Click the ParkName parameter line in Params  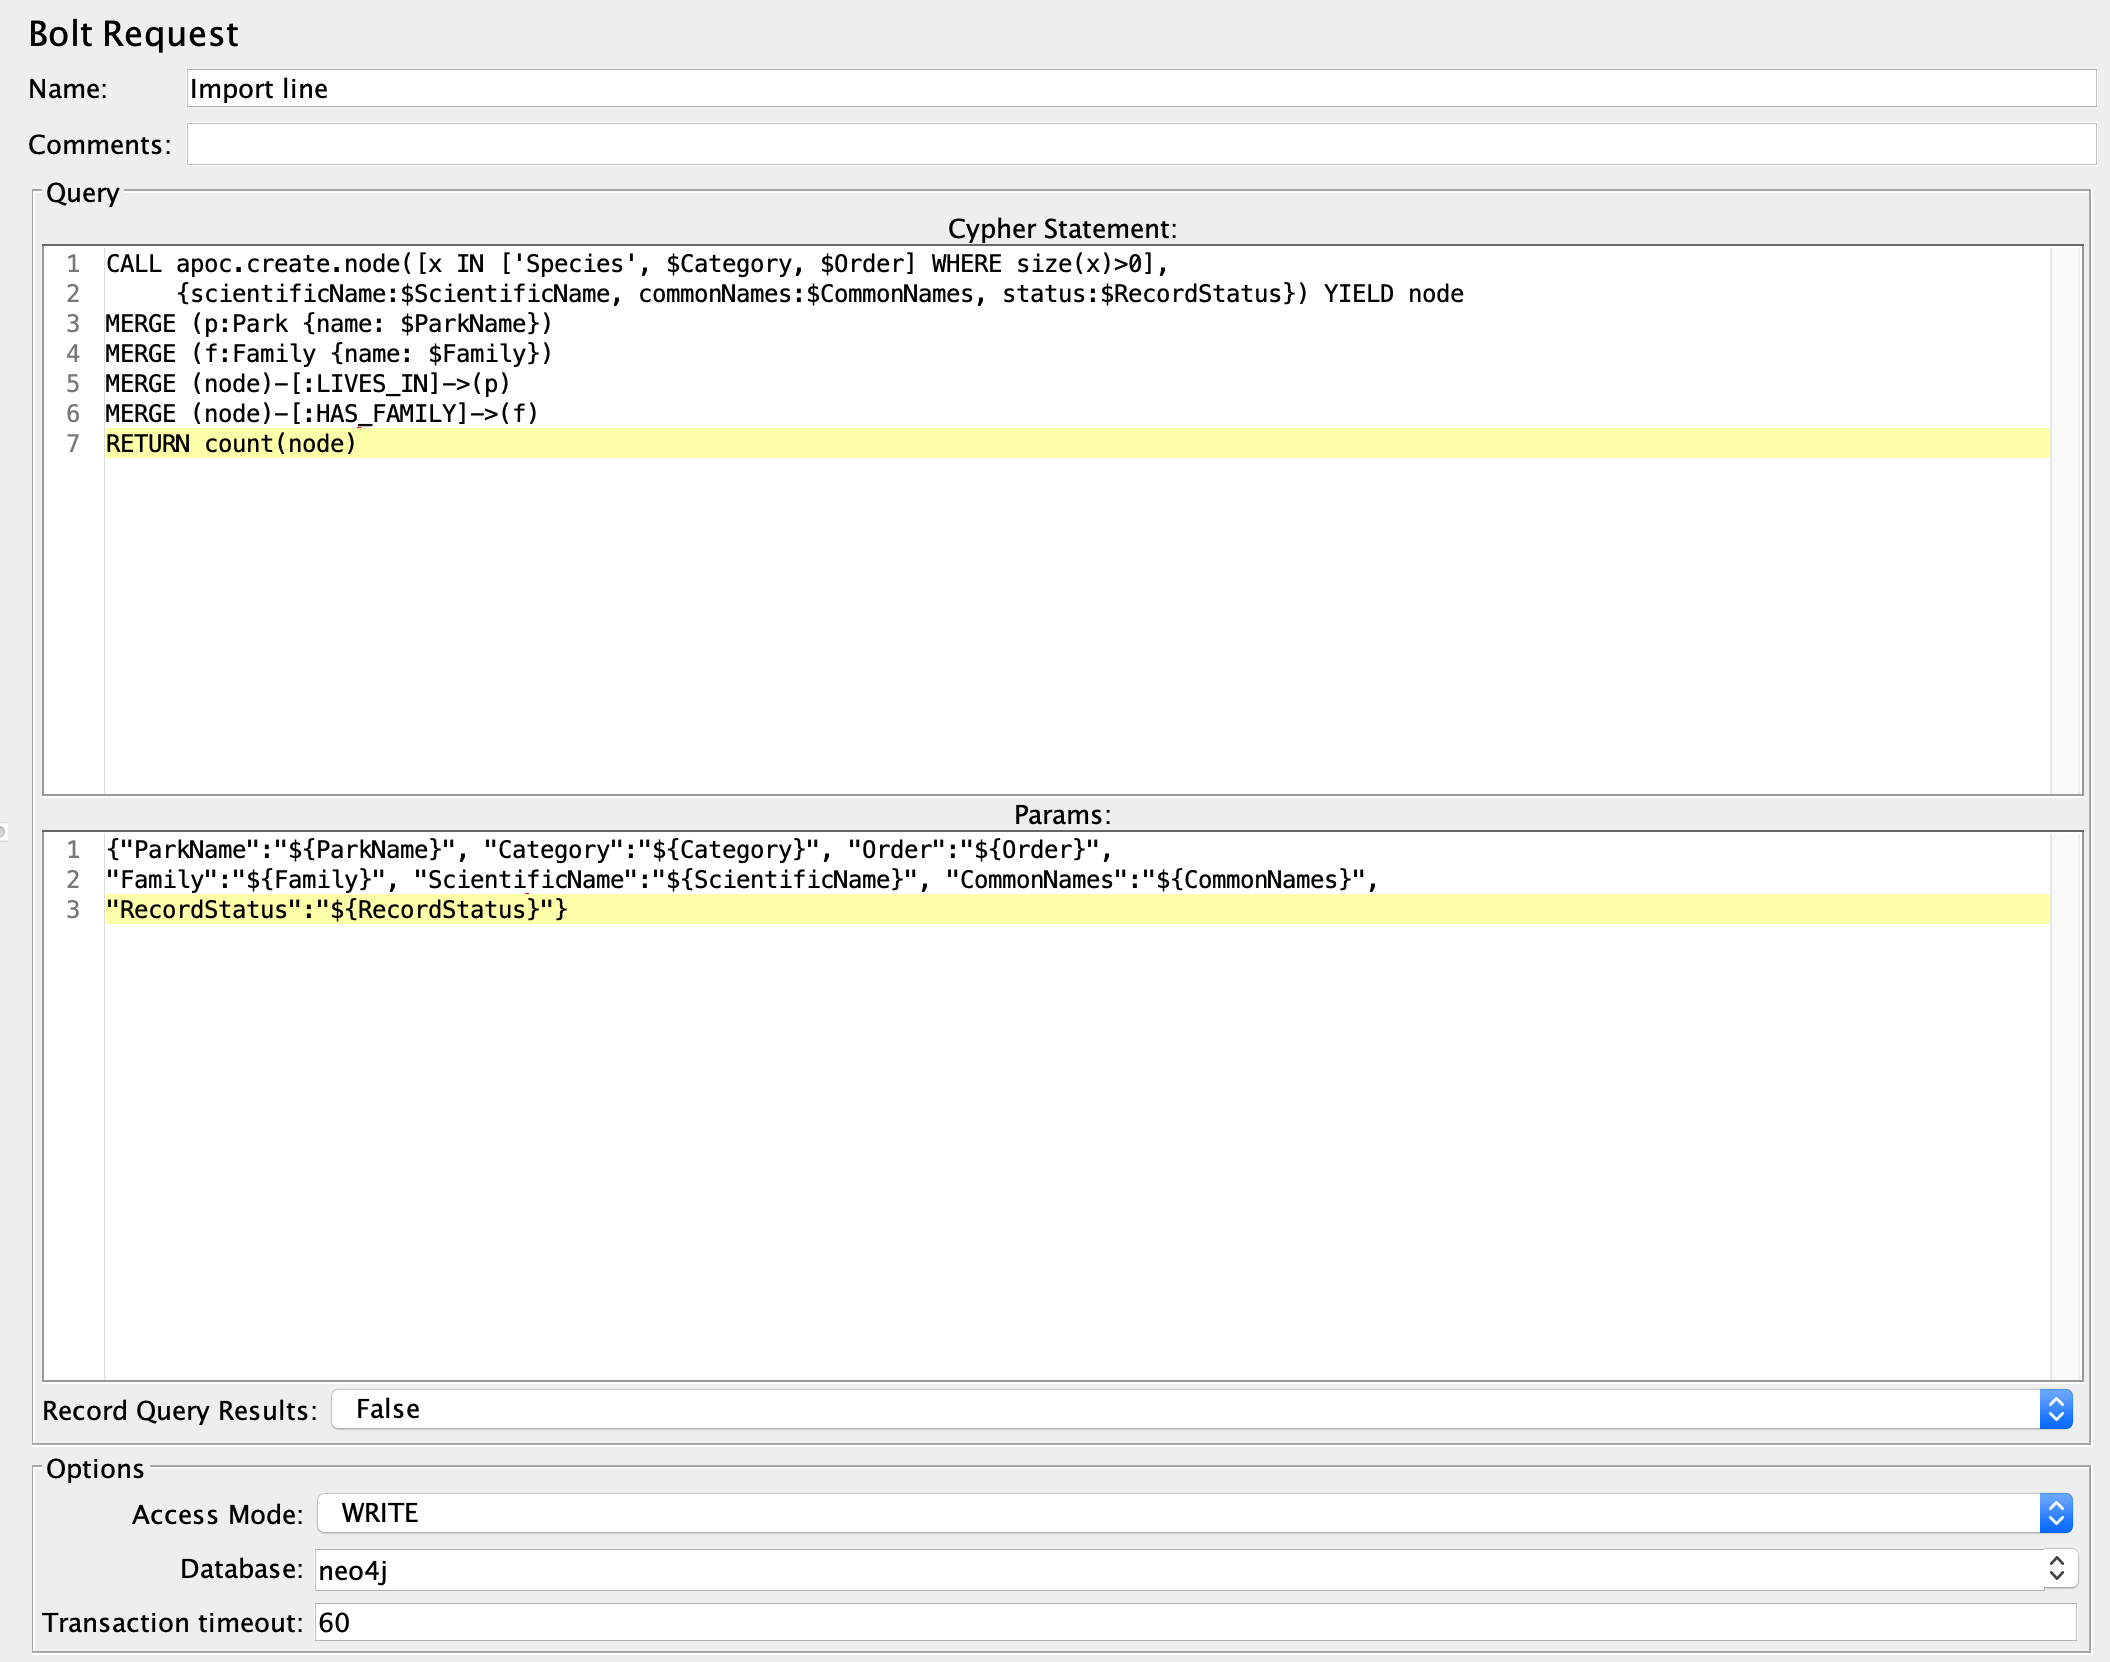click(x=600, y=849)
